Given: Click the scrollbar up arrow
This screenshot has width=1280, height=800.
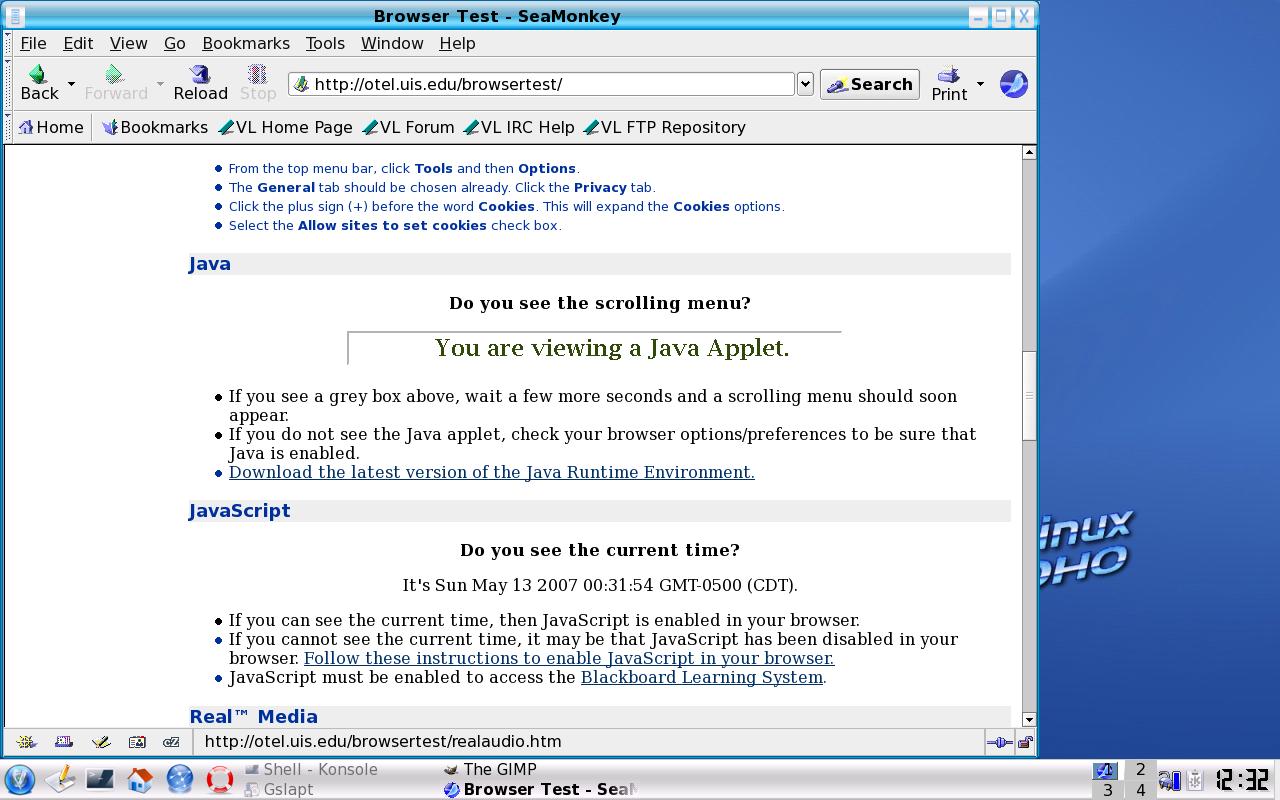Looking at the screenshot, I should pos(1029,152).
